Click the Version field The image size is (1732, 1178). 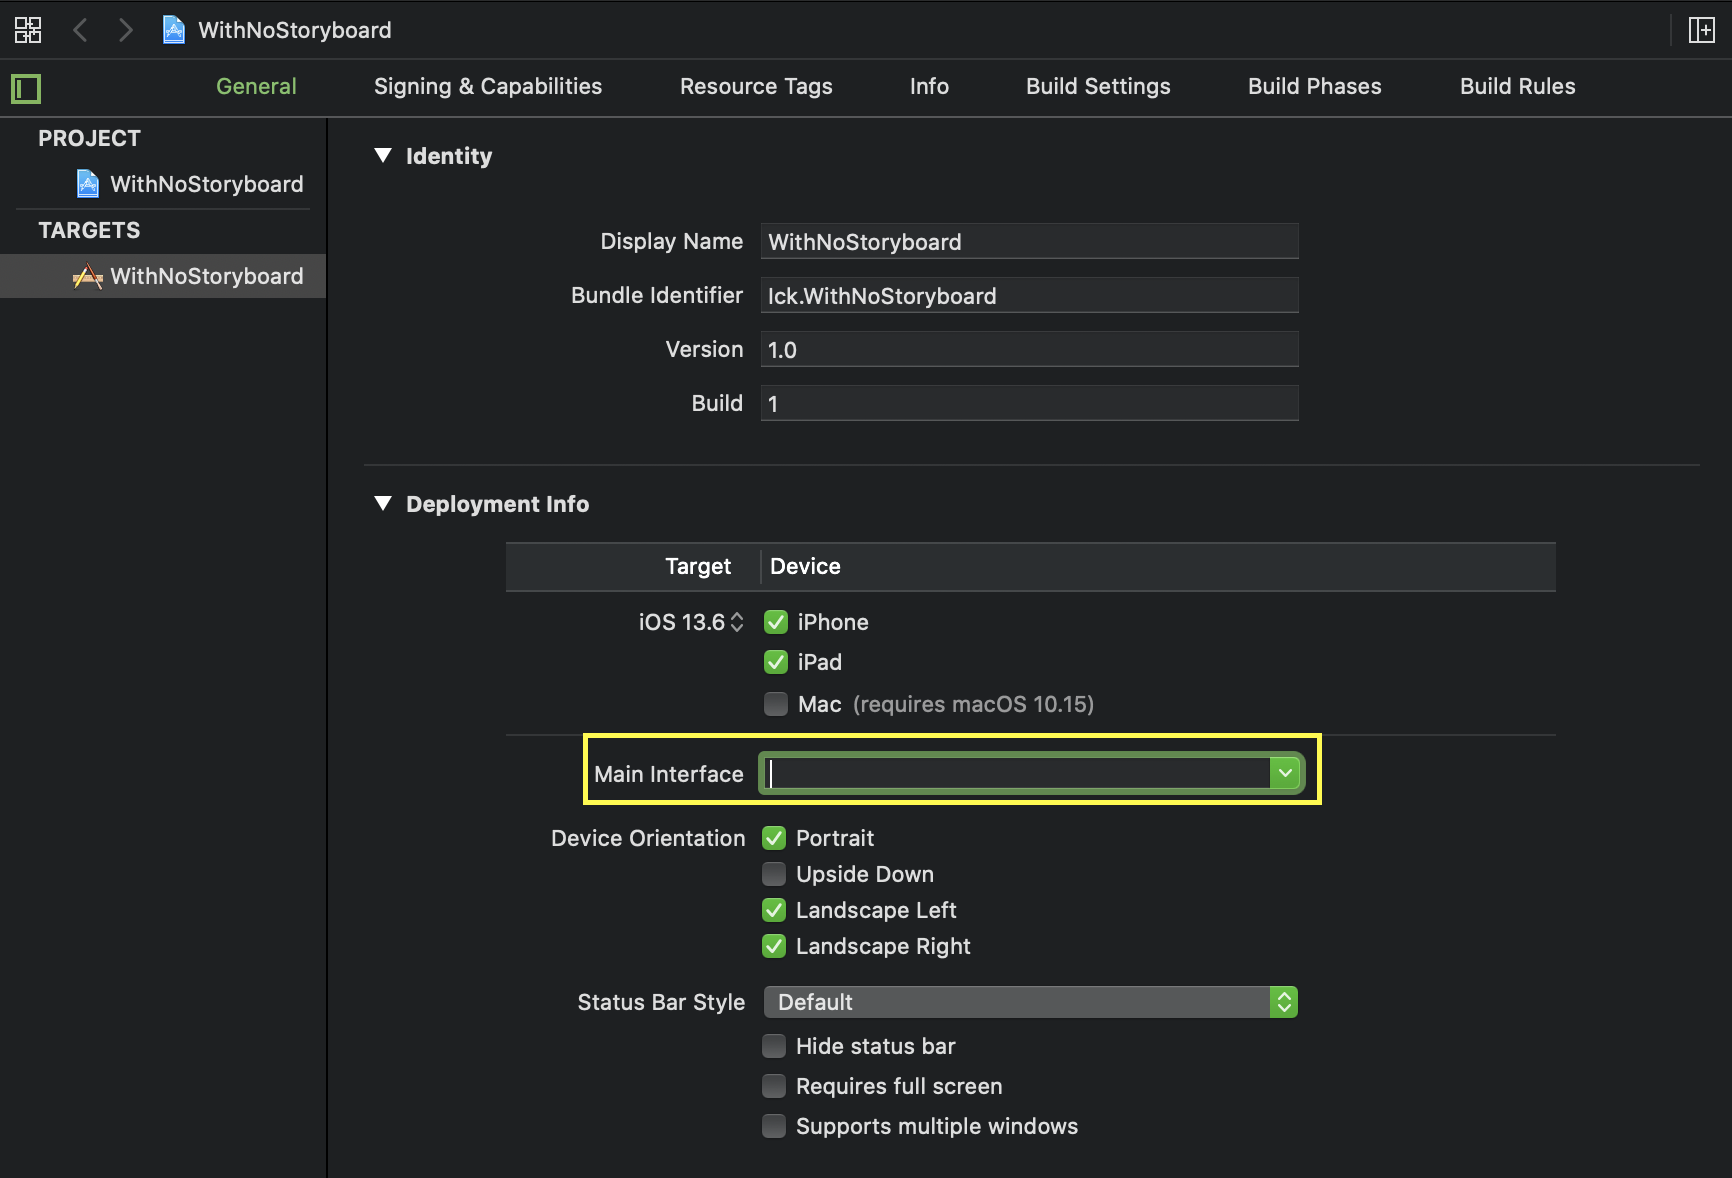(1030, 350)
